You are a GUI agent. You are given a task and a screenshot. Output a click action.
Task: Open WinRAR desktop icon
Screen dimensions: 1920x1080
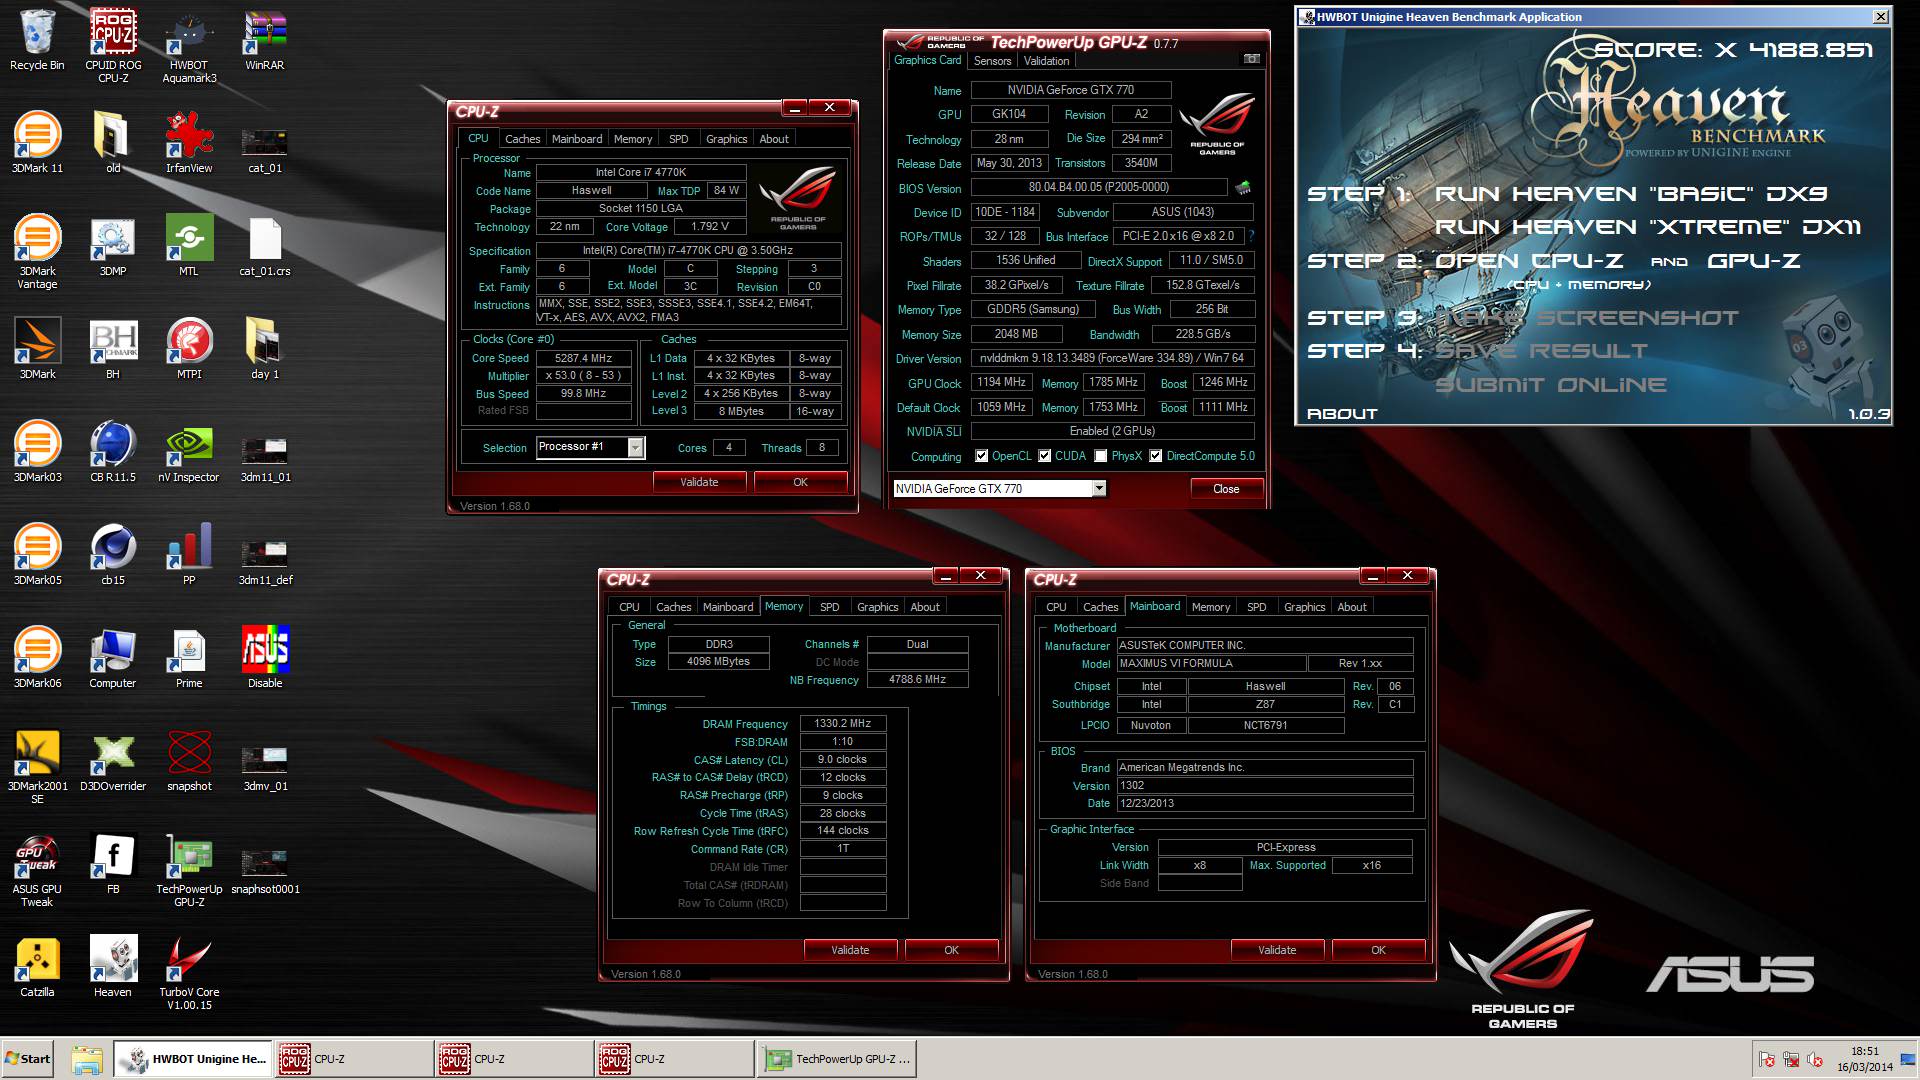265,40
